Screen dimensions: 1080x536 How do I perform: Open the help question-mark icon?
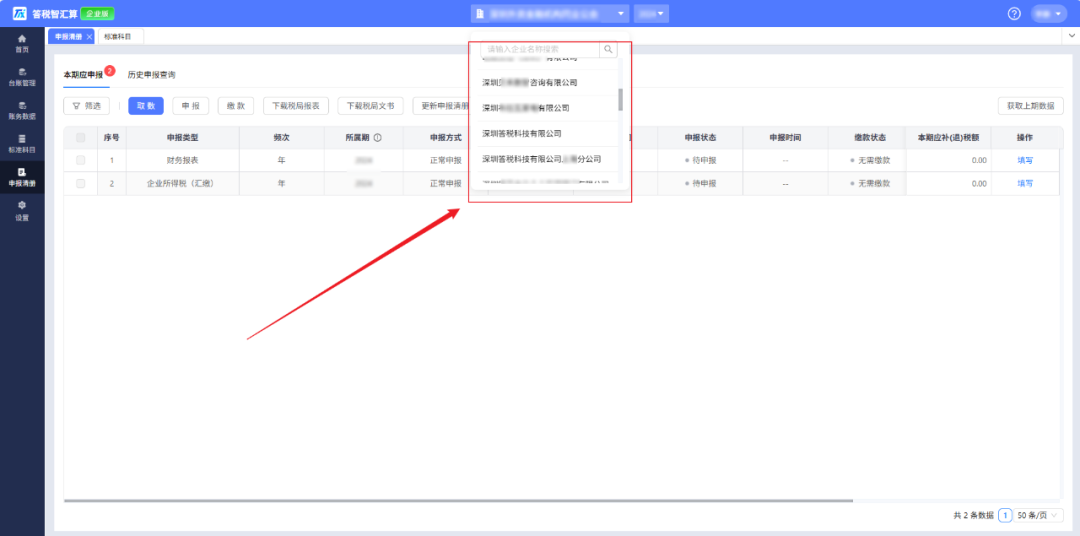pyautogui.click(x=1014, y=14)
